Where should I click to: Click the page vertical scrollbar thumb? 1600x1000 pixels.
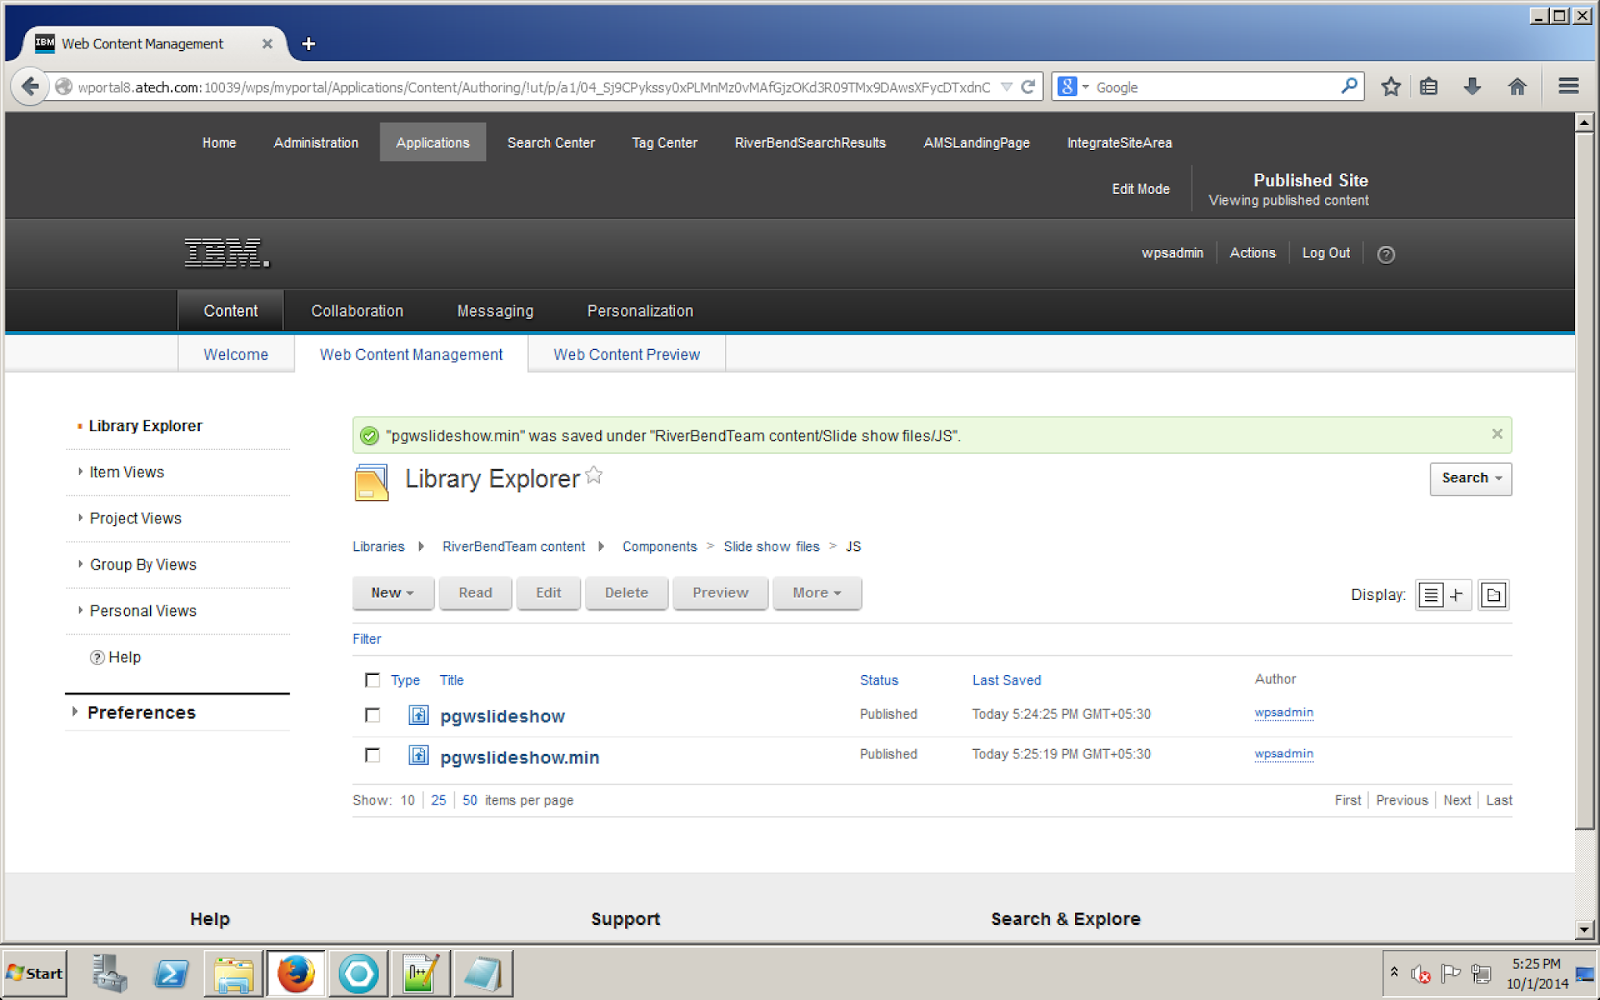(1584, 480)
